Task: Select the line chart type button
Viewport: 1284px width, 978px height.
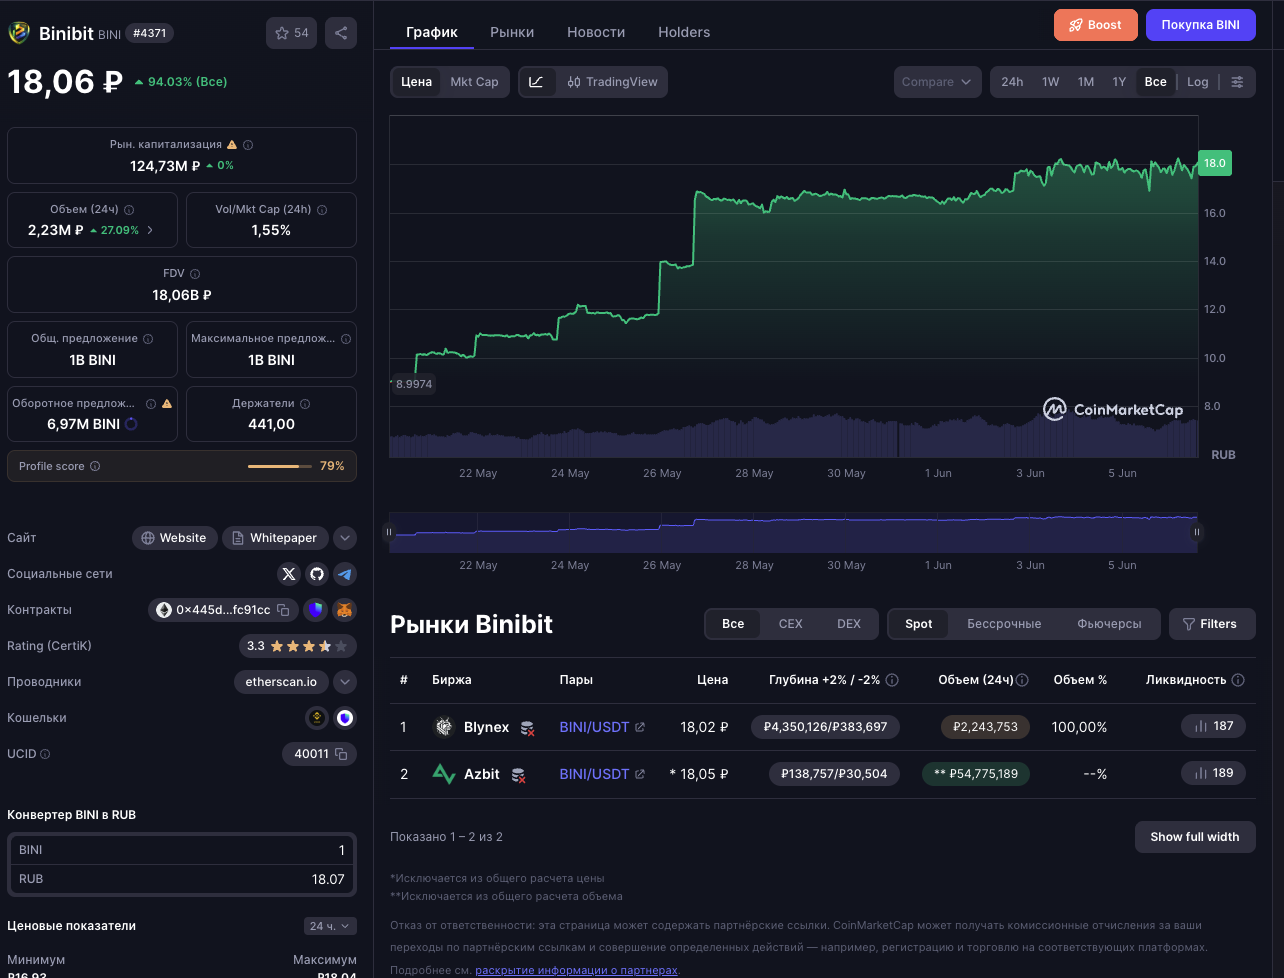Action: coord(536,82)
